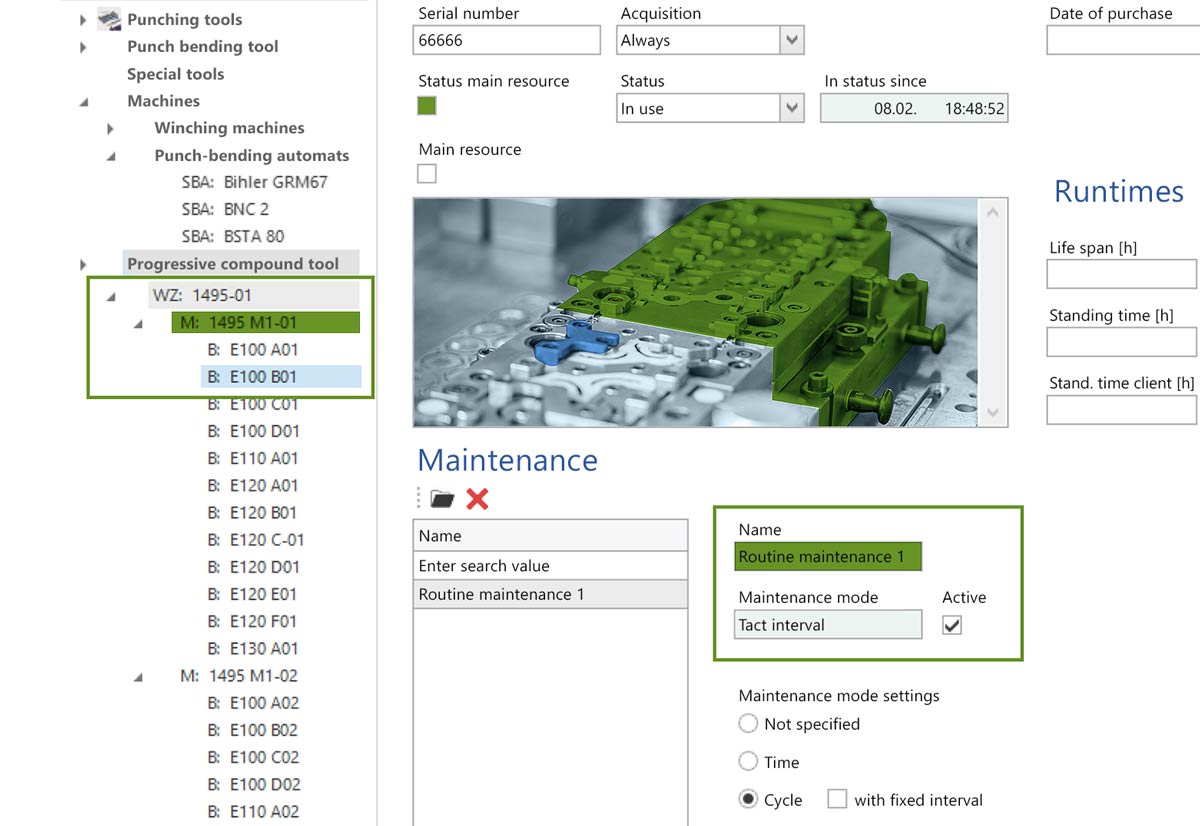Select Routine maintenance 1 list row
The width and height of the screenshot is (1200, 826).
click(x=549, y=594)
